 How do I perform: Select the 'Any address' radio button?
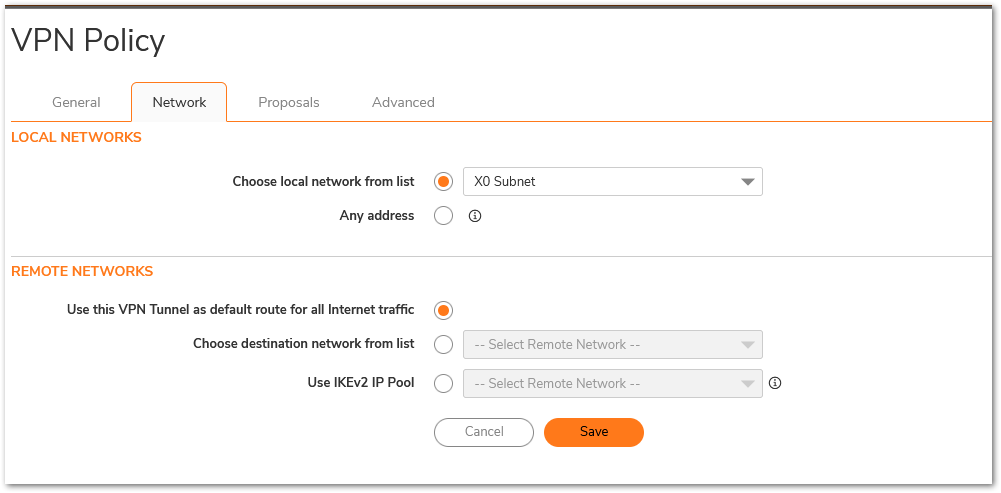[444, 216]
